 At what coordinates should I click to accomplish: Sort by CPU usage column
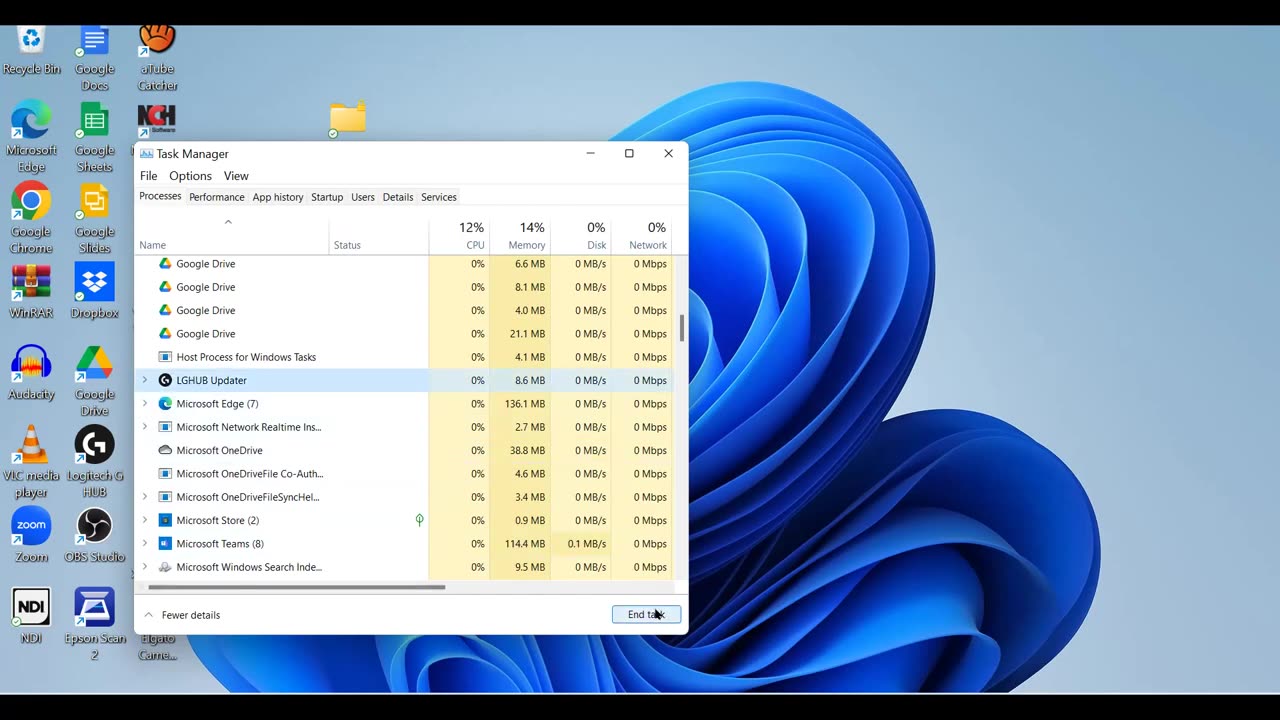pyautogui.click(x=459, y=235)
